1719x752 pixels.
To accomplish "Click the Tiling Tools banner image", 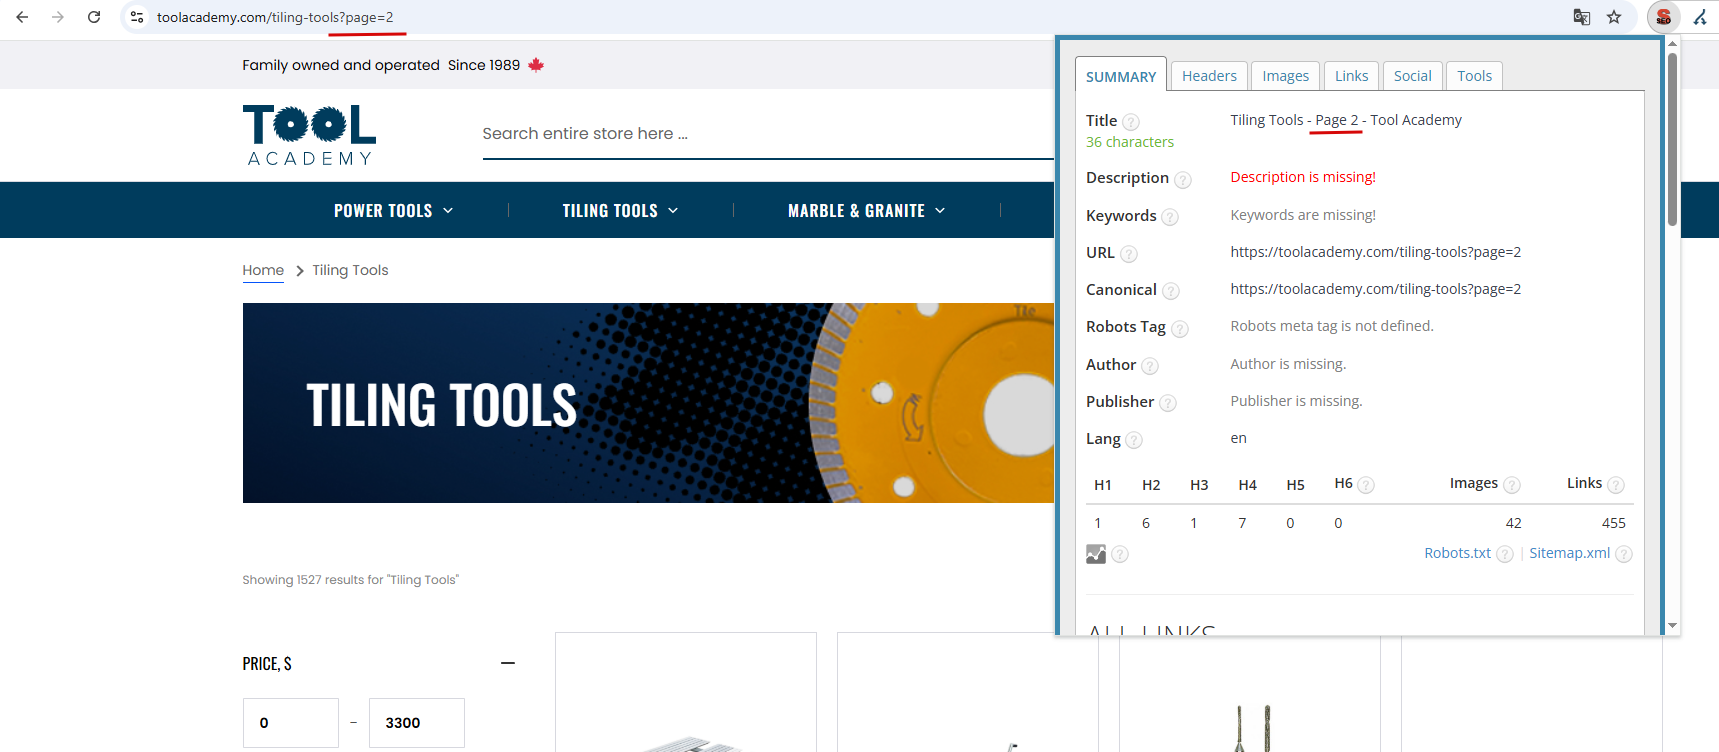I will pyautogui.click(x=648, y=403).
